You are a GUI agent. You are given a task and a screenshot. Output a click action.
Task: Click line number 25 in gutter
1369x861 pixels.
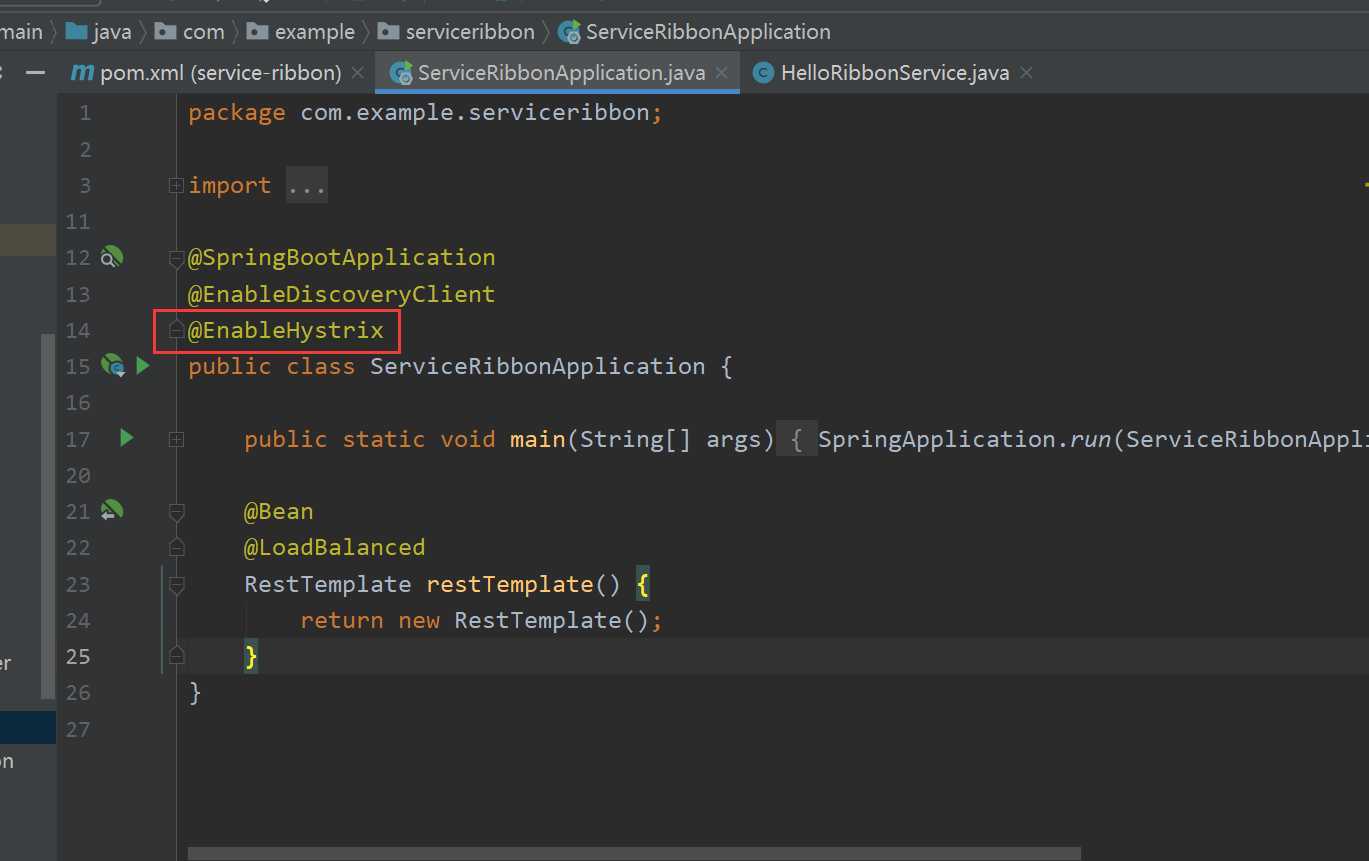pos(78,656)
